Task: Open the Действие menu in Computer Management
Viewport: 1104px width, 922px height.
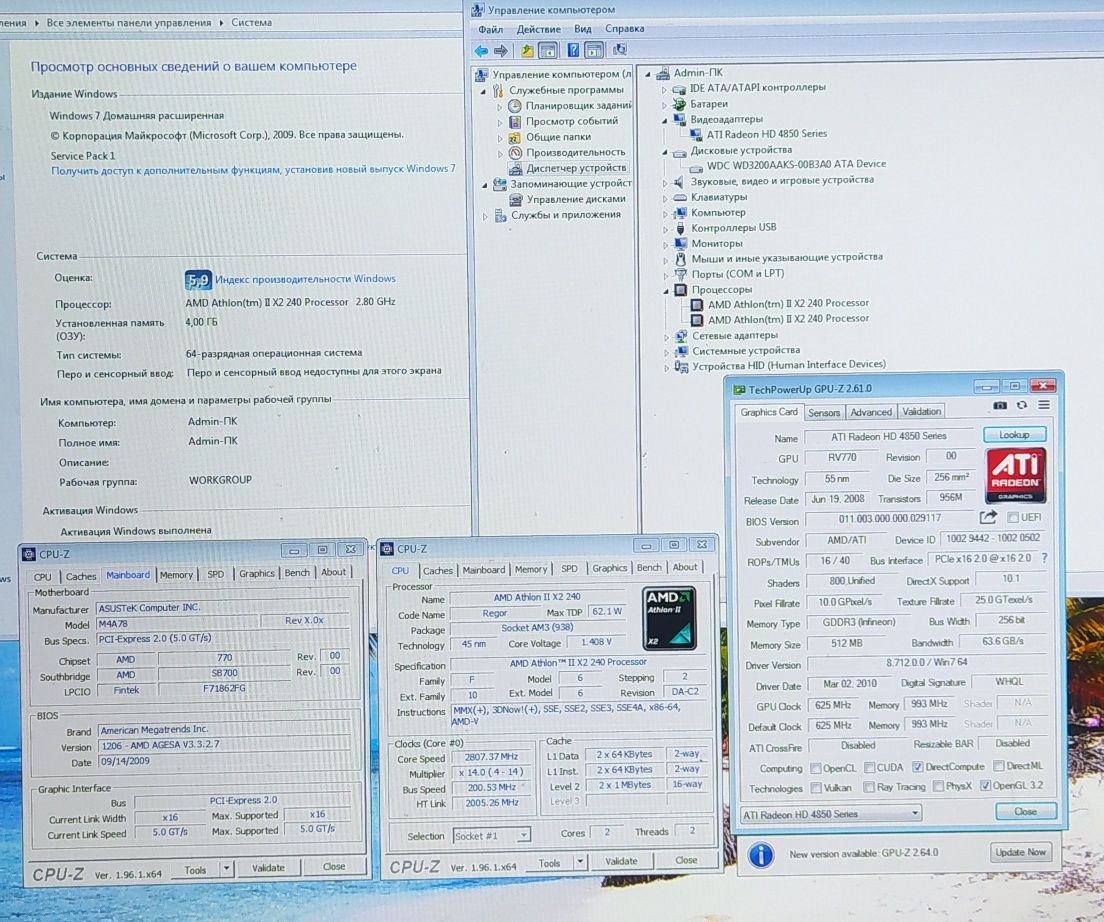Action: pos(539,29)
